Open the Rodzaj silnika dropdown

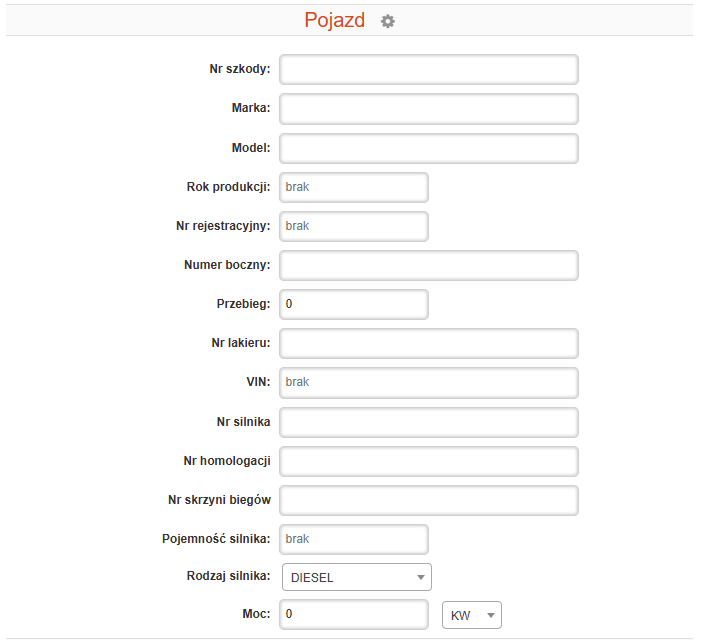tap(356, 577)
